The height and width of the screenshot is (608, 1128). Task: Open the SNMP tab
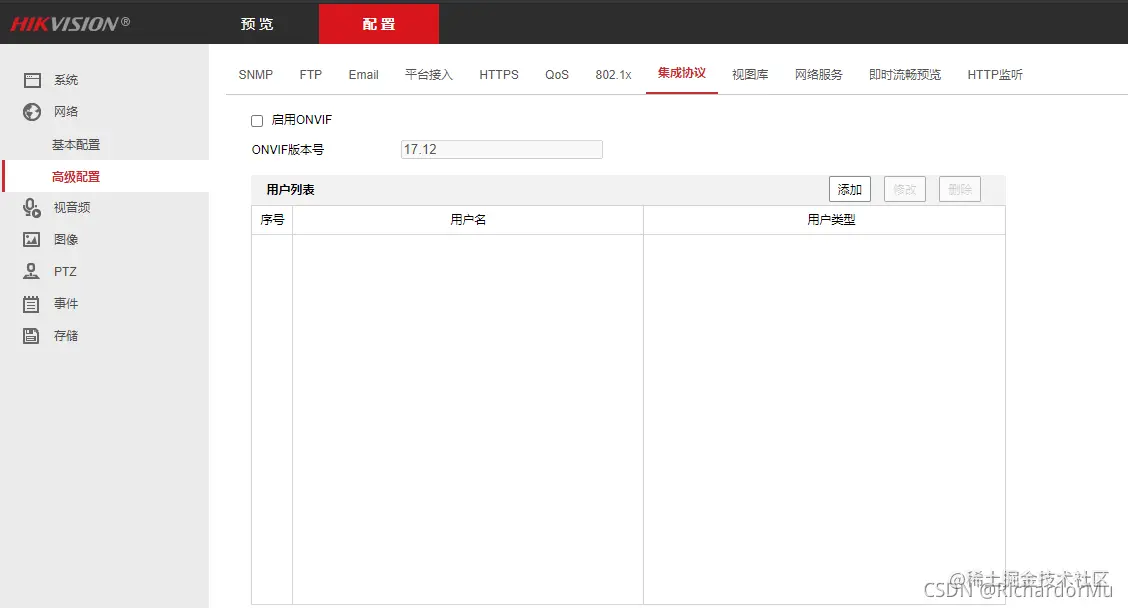(255, 74)
